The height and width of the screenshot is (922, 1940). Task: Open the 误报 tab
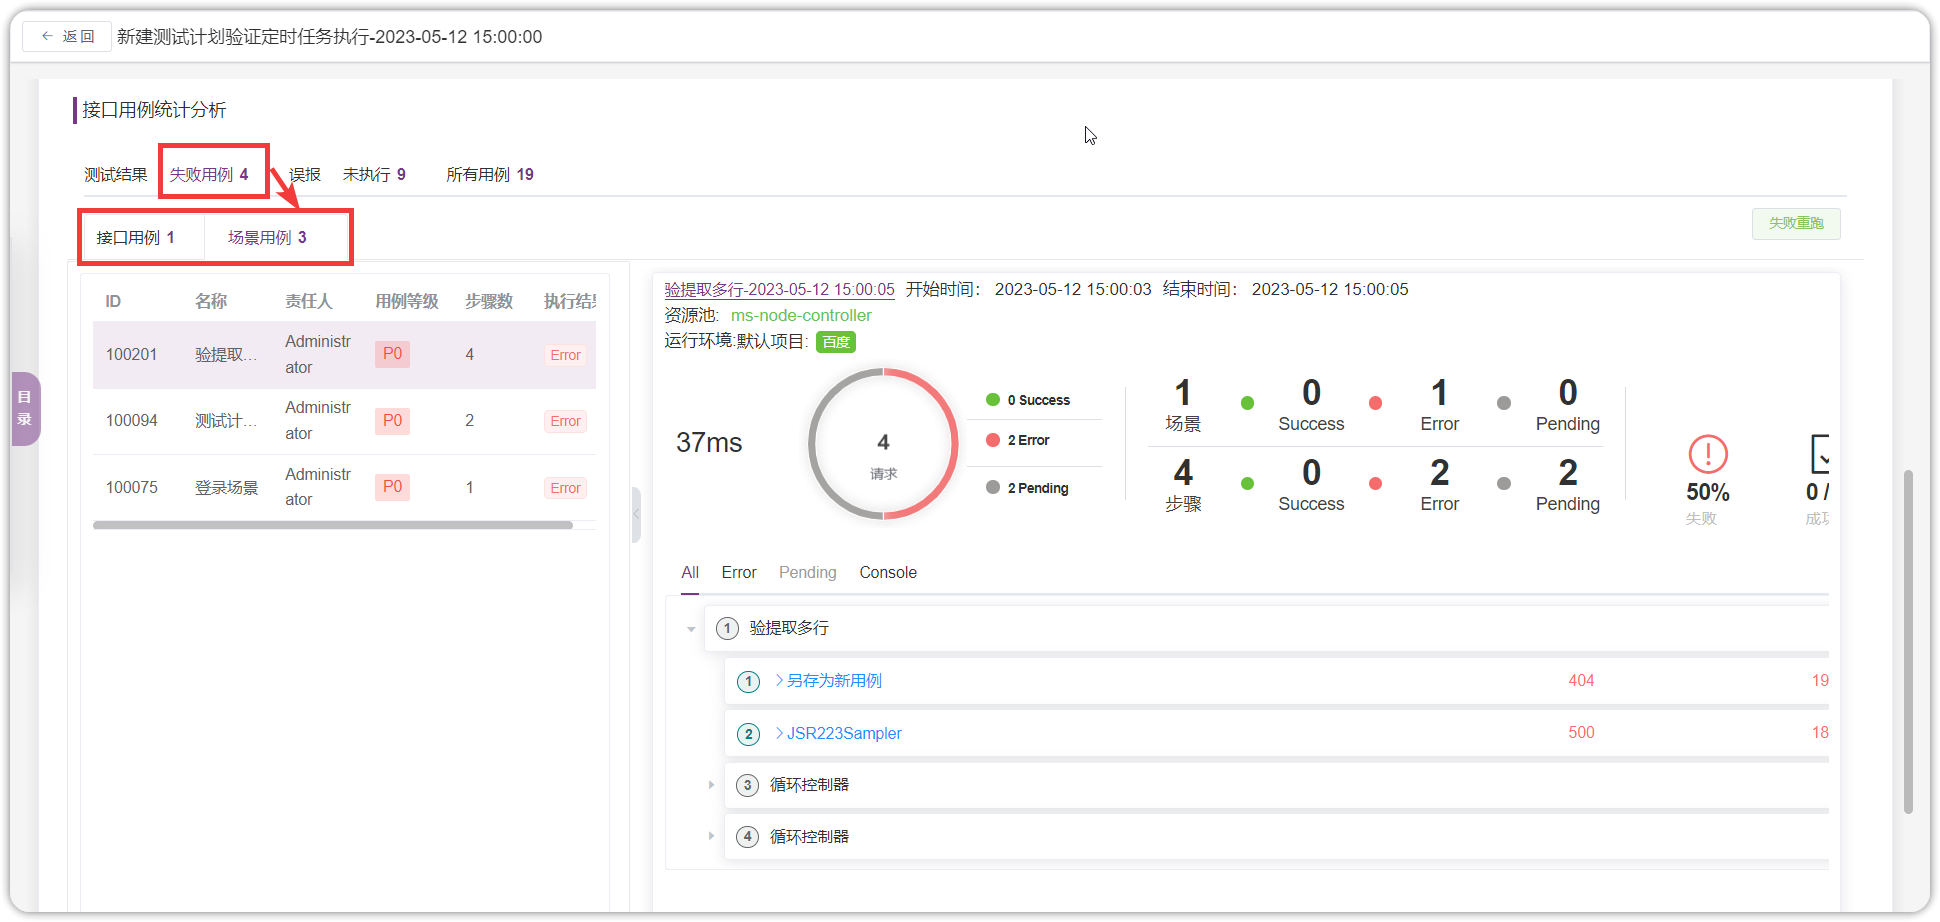pos(305,174)
